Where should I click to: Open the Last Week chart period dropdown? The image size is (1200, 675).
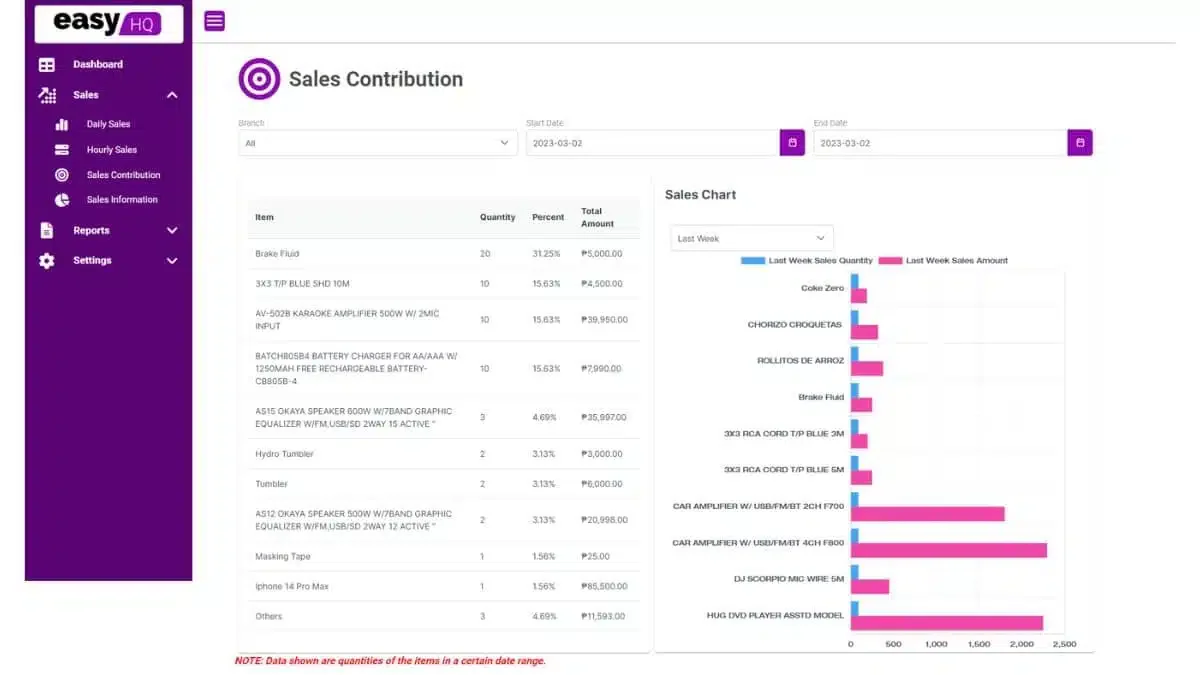coord(751,238)
